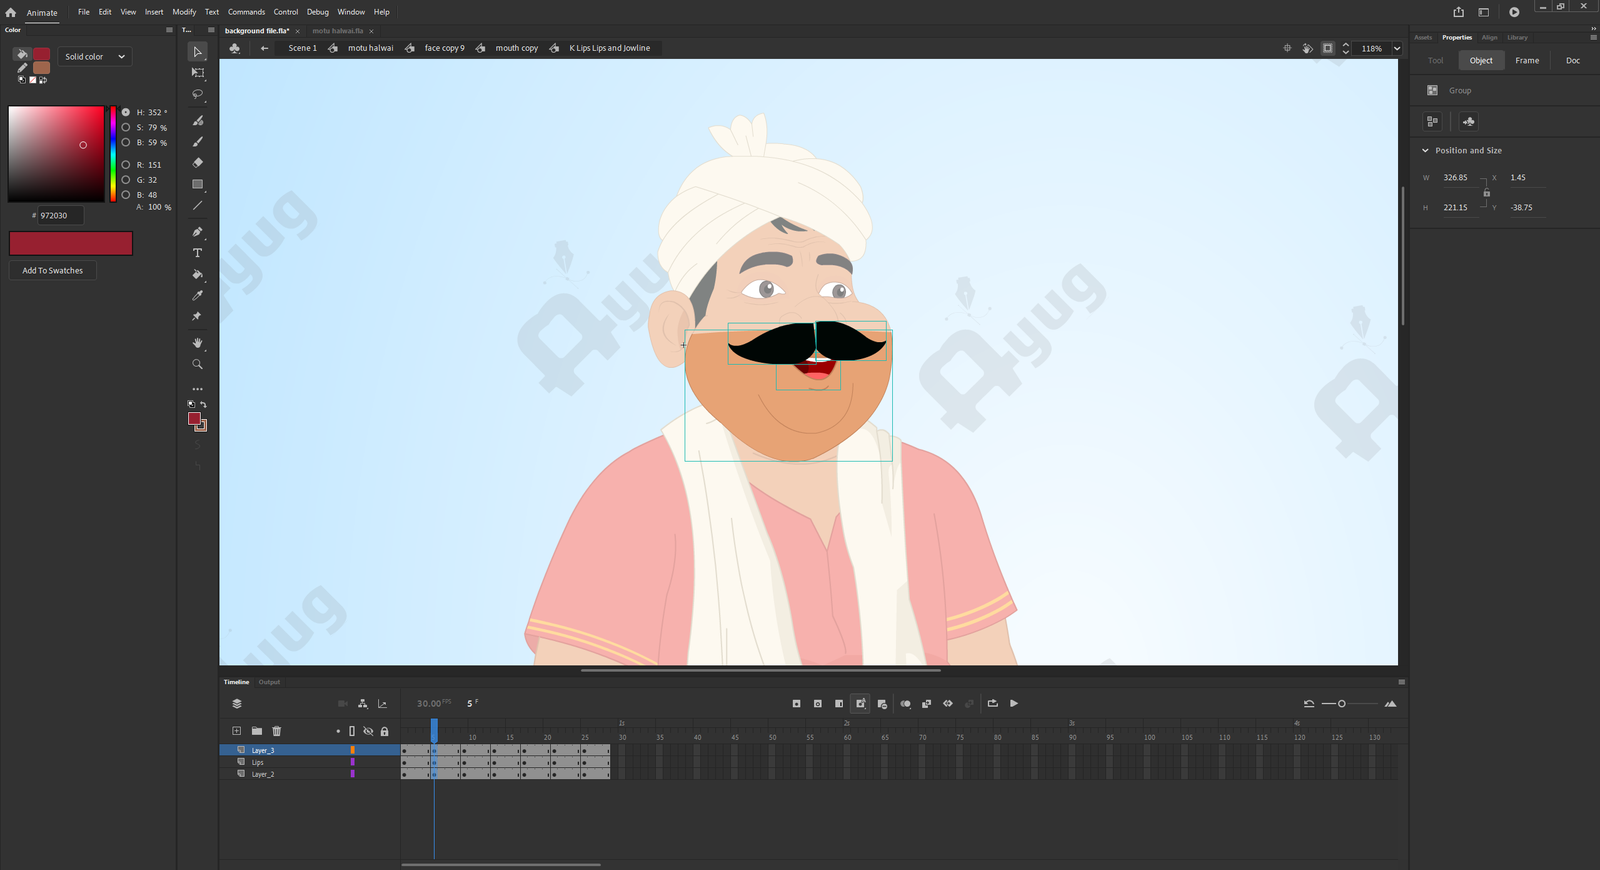This screenshot has width=1600, height=870.
Task: Pick the Paint Bucket tool in toolbar
Action: [x=197, y=274]
